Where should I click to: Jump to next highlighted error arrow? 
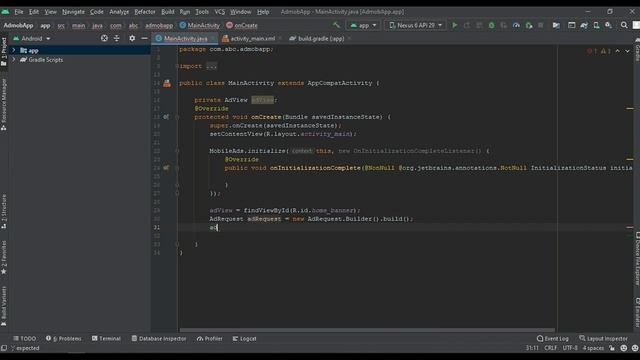click(x=627, y=51)
